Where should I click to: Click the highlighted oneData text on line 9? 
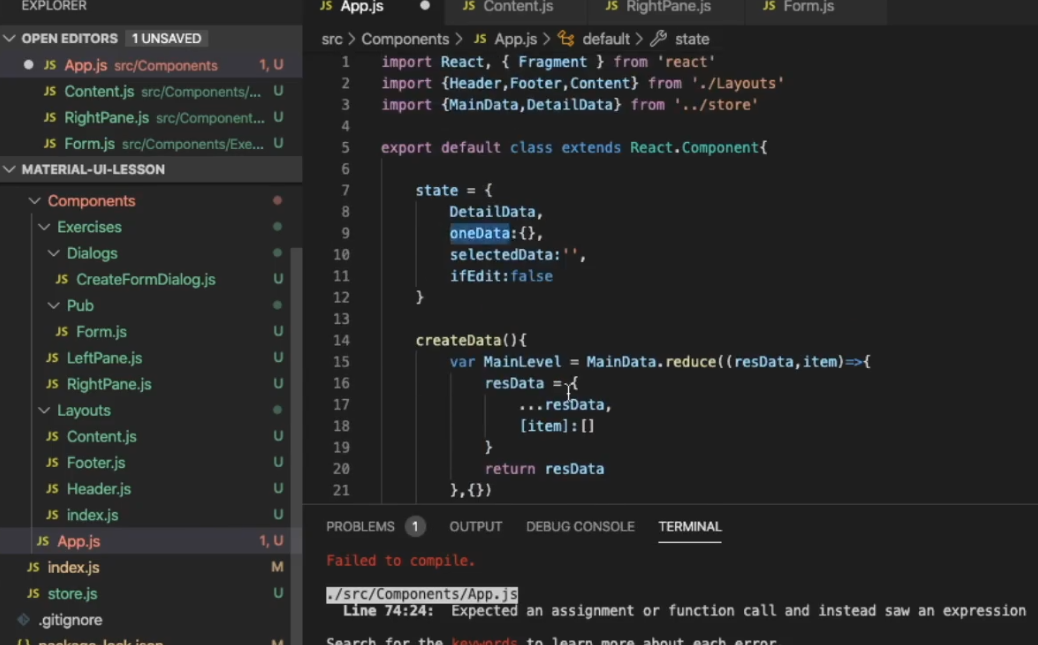[478, 232]
